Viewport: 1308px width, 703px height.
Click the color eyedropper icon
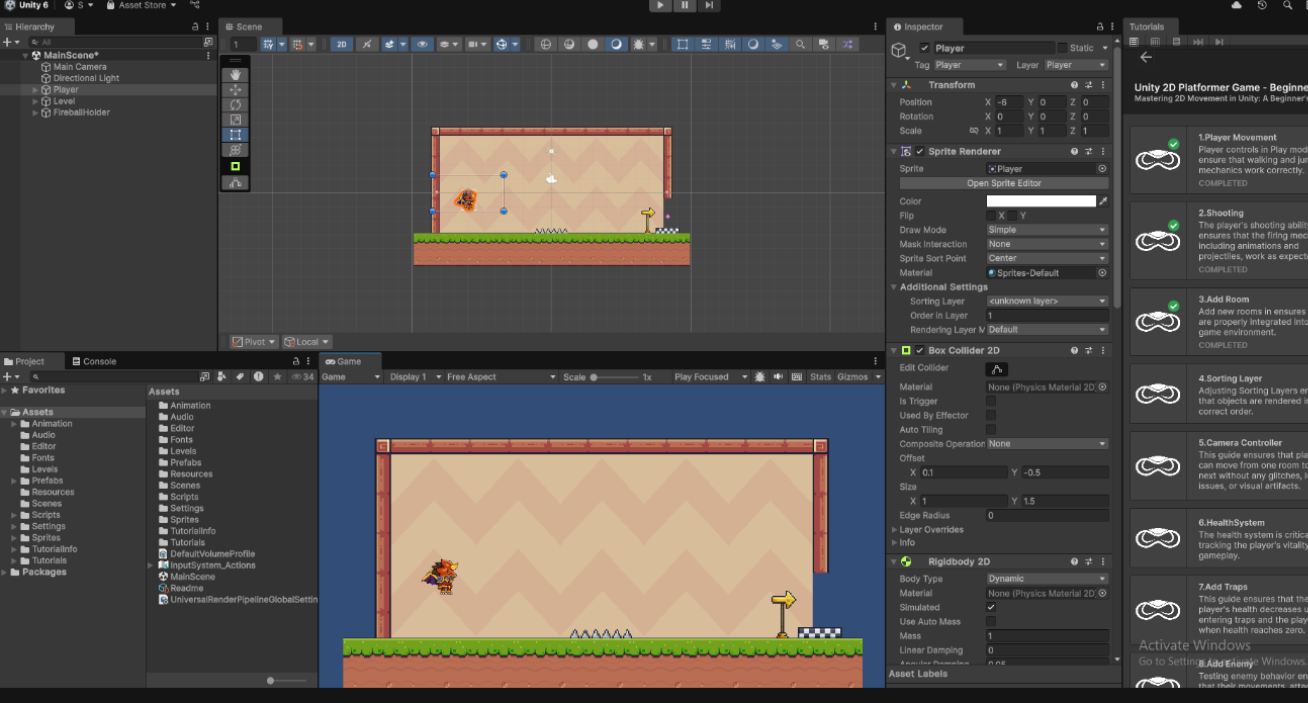(1103, 201)
